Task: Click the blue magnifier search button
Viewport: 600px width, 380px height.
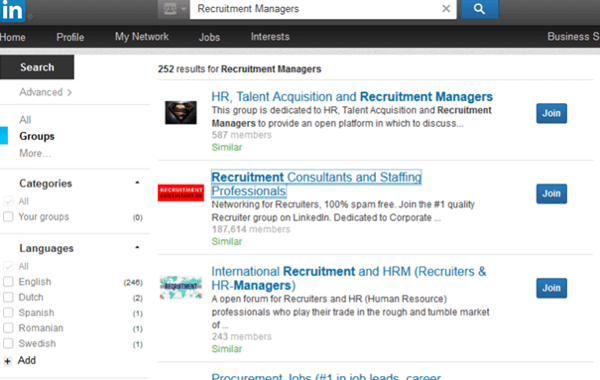Action: [x=479, y=9]
